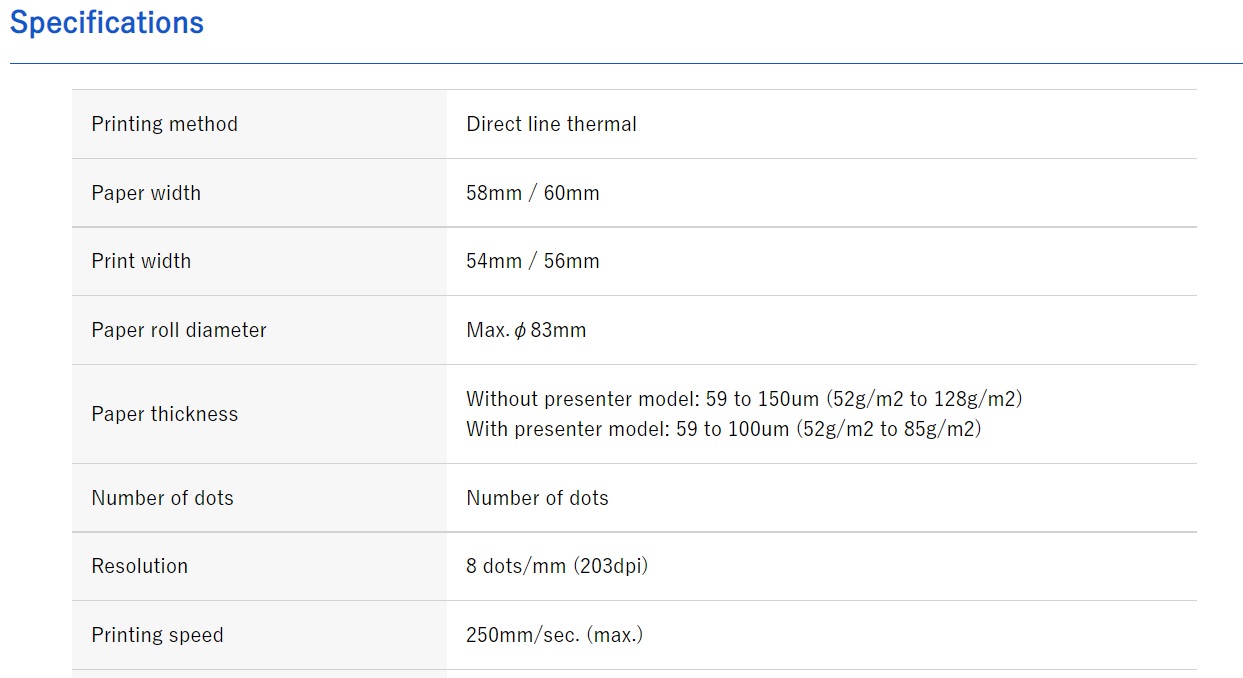Select the 8 dots/mm (203dpi) value
This screenshot has width=1243, height=678.
point(557,566)
